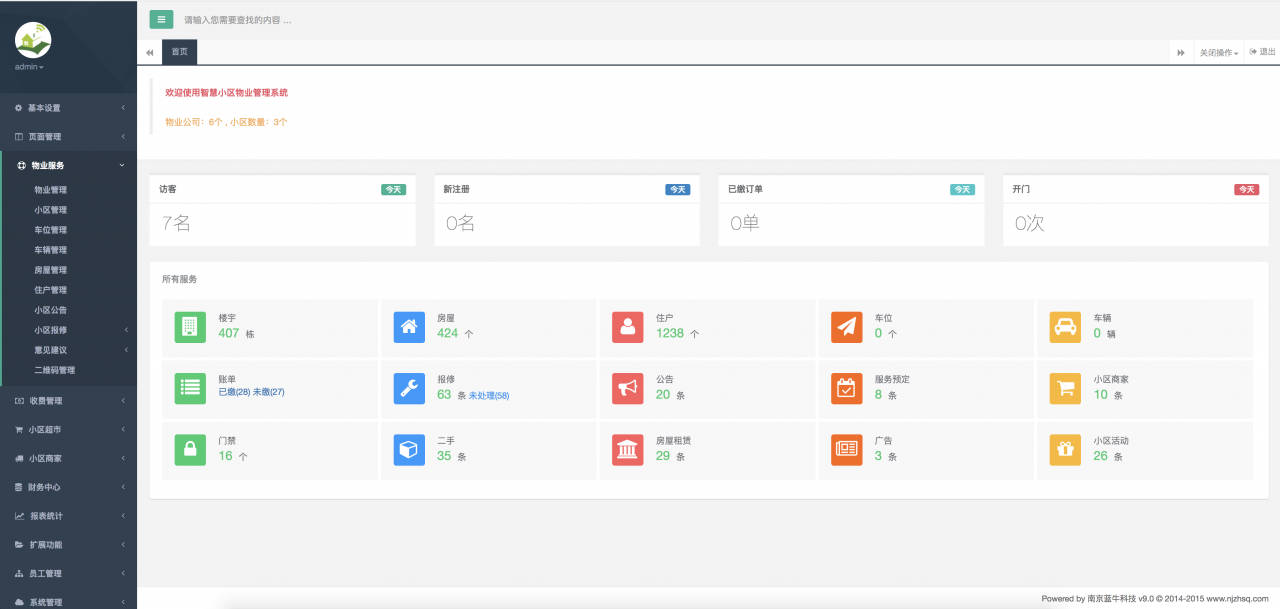Click the 1238 resident count

pyautogui.click(x=670, y=333)
